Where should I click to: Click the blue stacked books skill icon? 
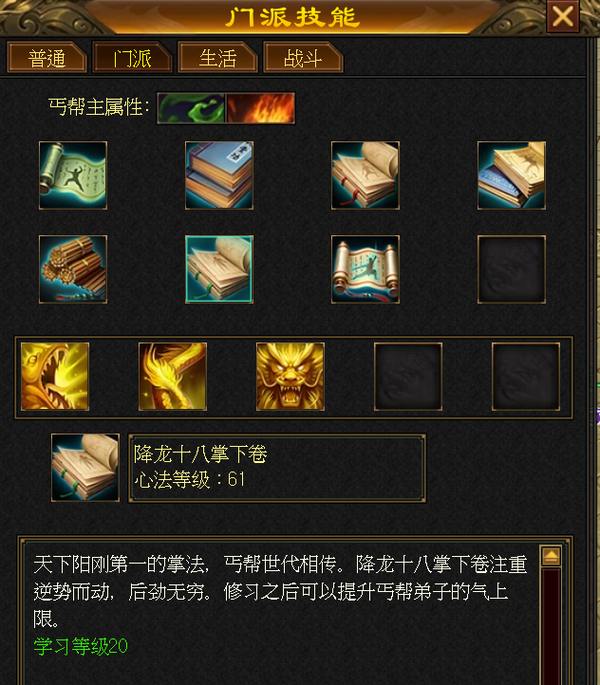point(219,175)
